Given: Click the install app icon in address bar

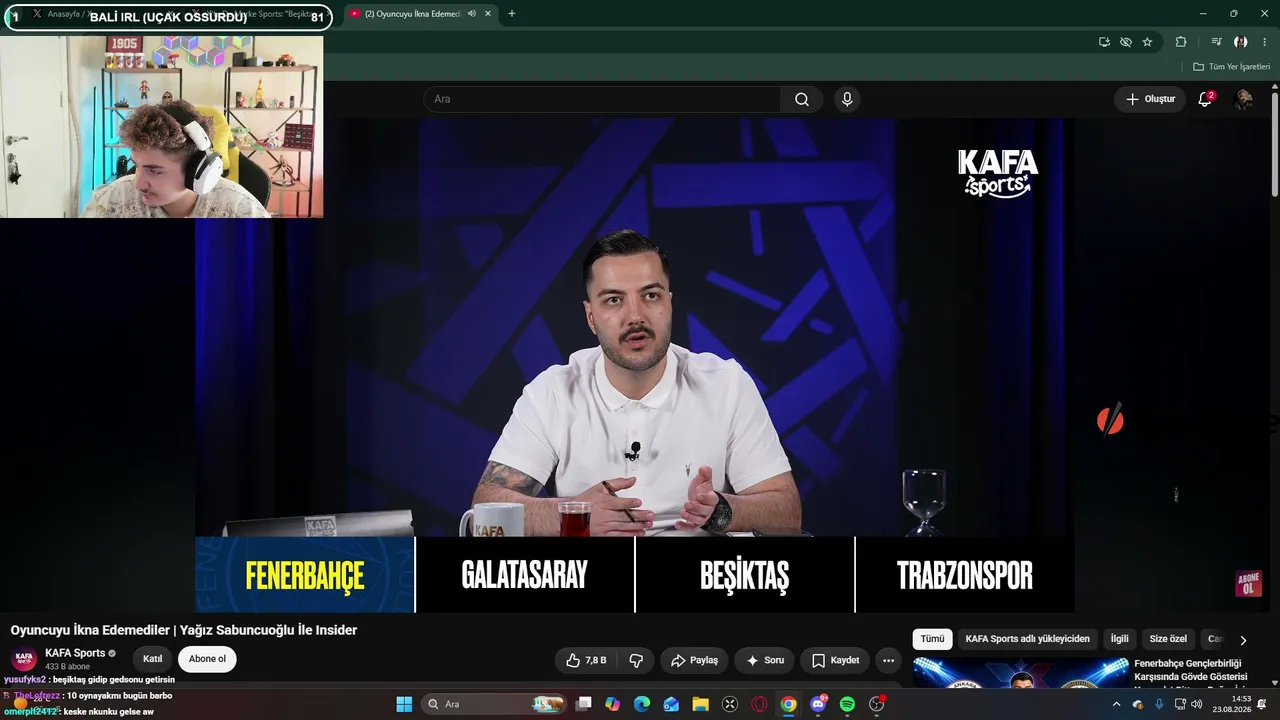Looking at the screenshot, I should tap(1104, 42).
